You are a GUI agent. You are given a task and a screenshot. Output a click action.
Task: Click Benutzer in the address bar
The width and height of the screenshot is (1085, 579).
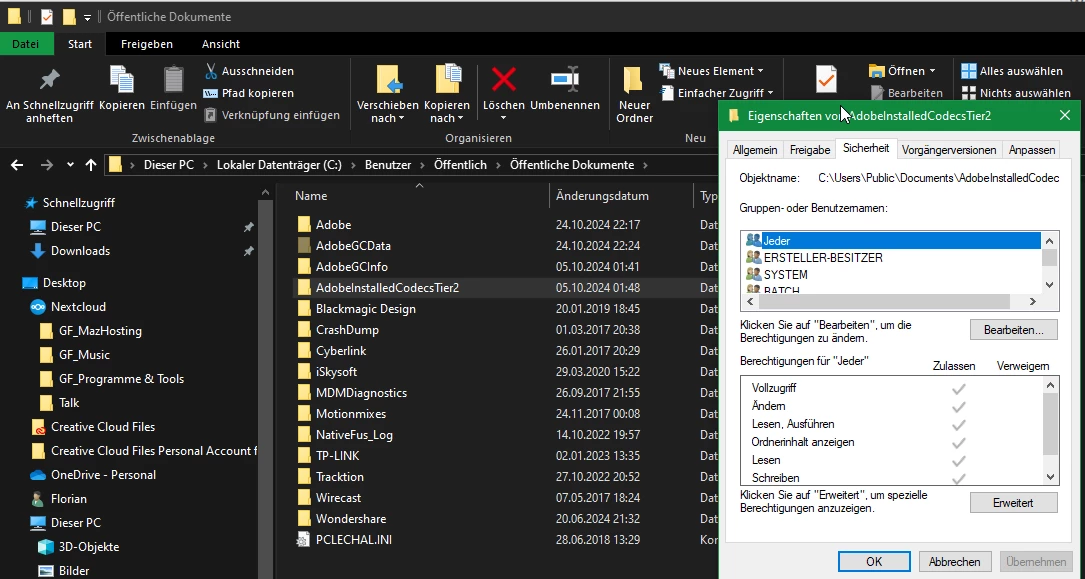click(x=388, y=165)
